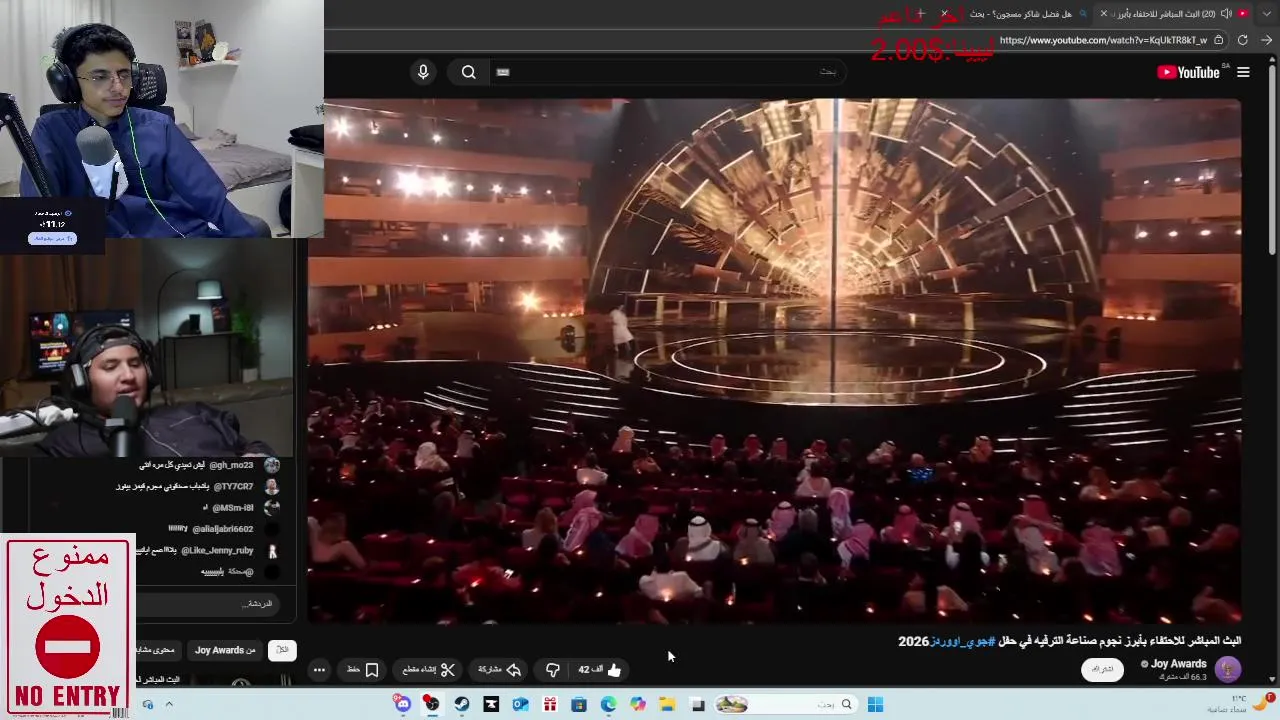
Task: Close the Fadl Shaker search tab
Action: coord(944,14)
